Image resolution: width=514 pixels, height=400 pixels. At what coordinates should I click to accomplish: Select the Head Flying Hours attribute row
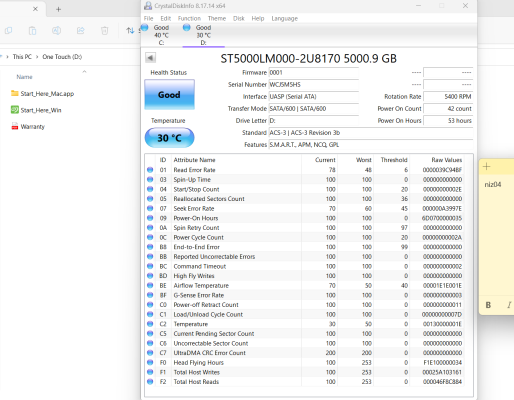[305, 362]
